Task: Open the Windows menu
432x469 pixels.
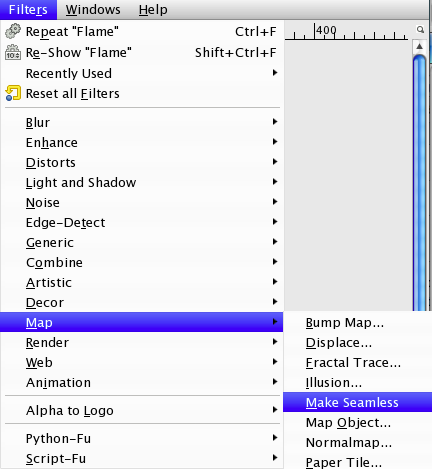Action: (93, 10)
